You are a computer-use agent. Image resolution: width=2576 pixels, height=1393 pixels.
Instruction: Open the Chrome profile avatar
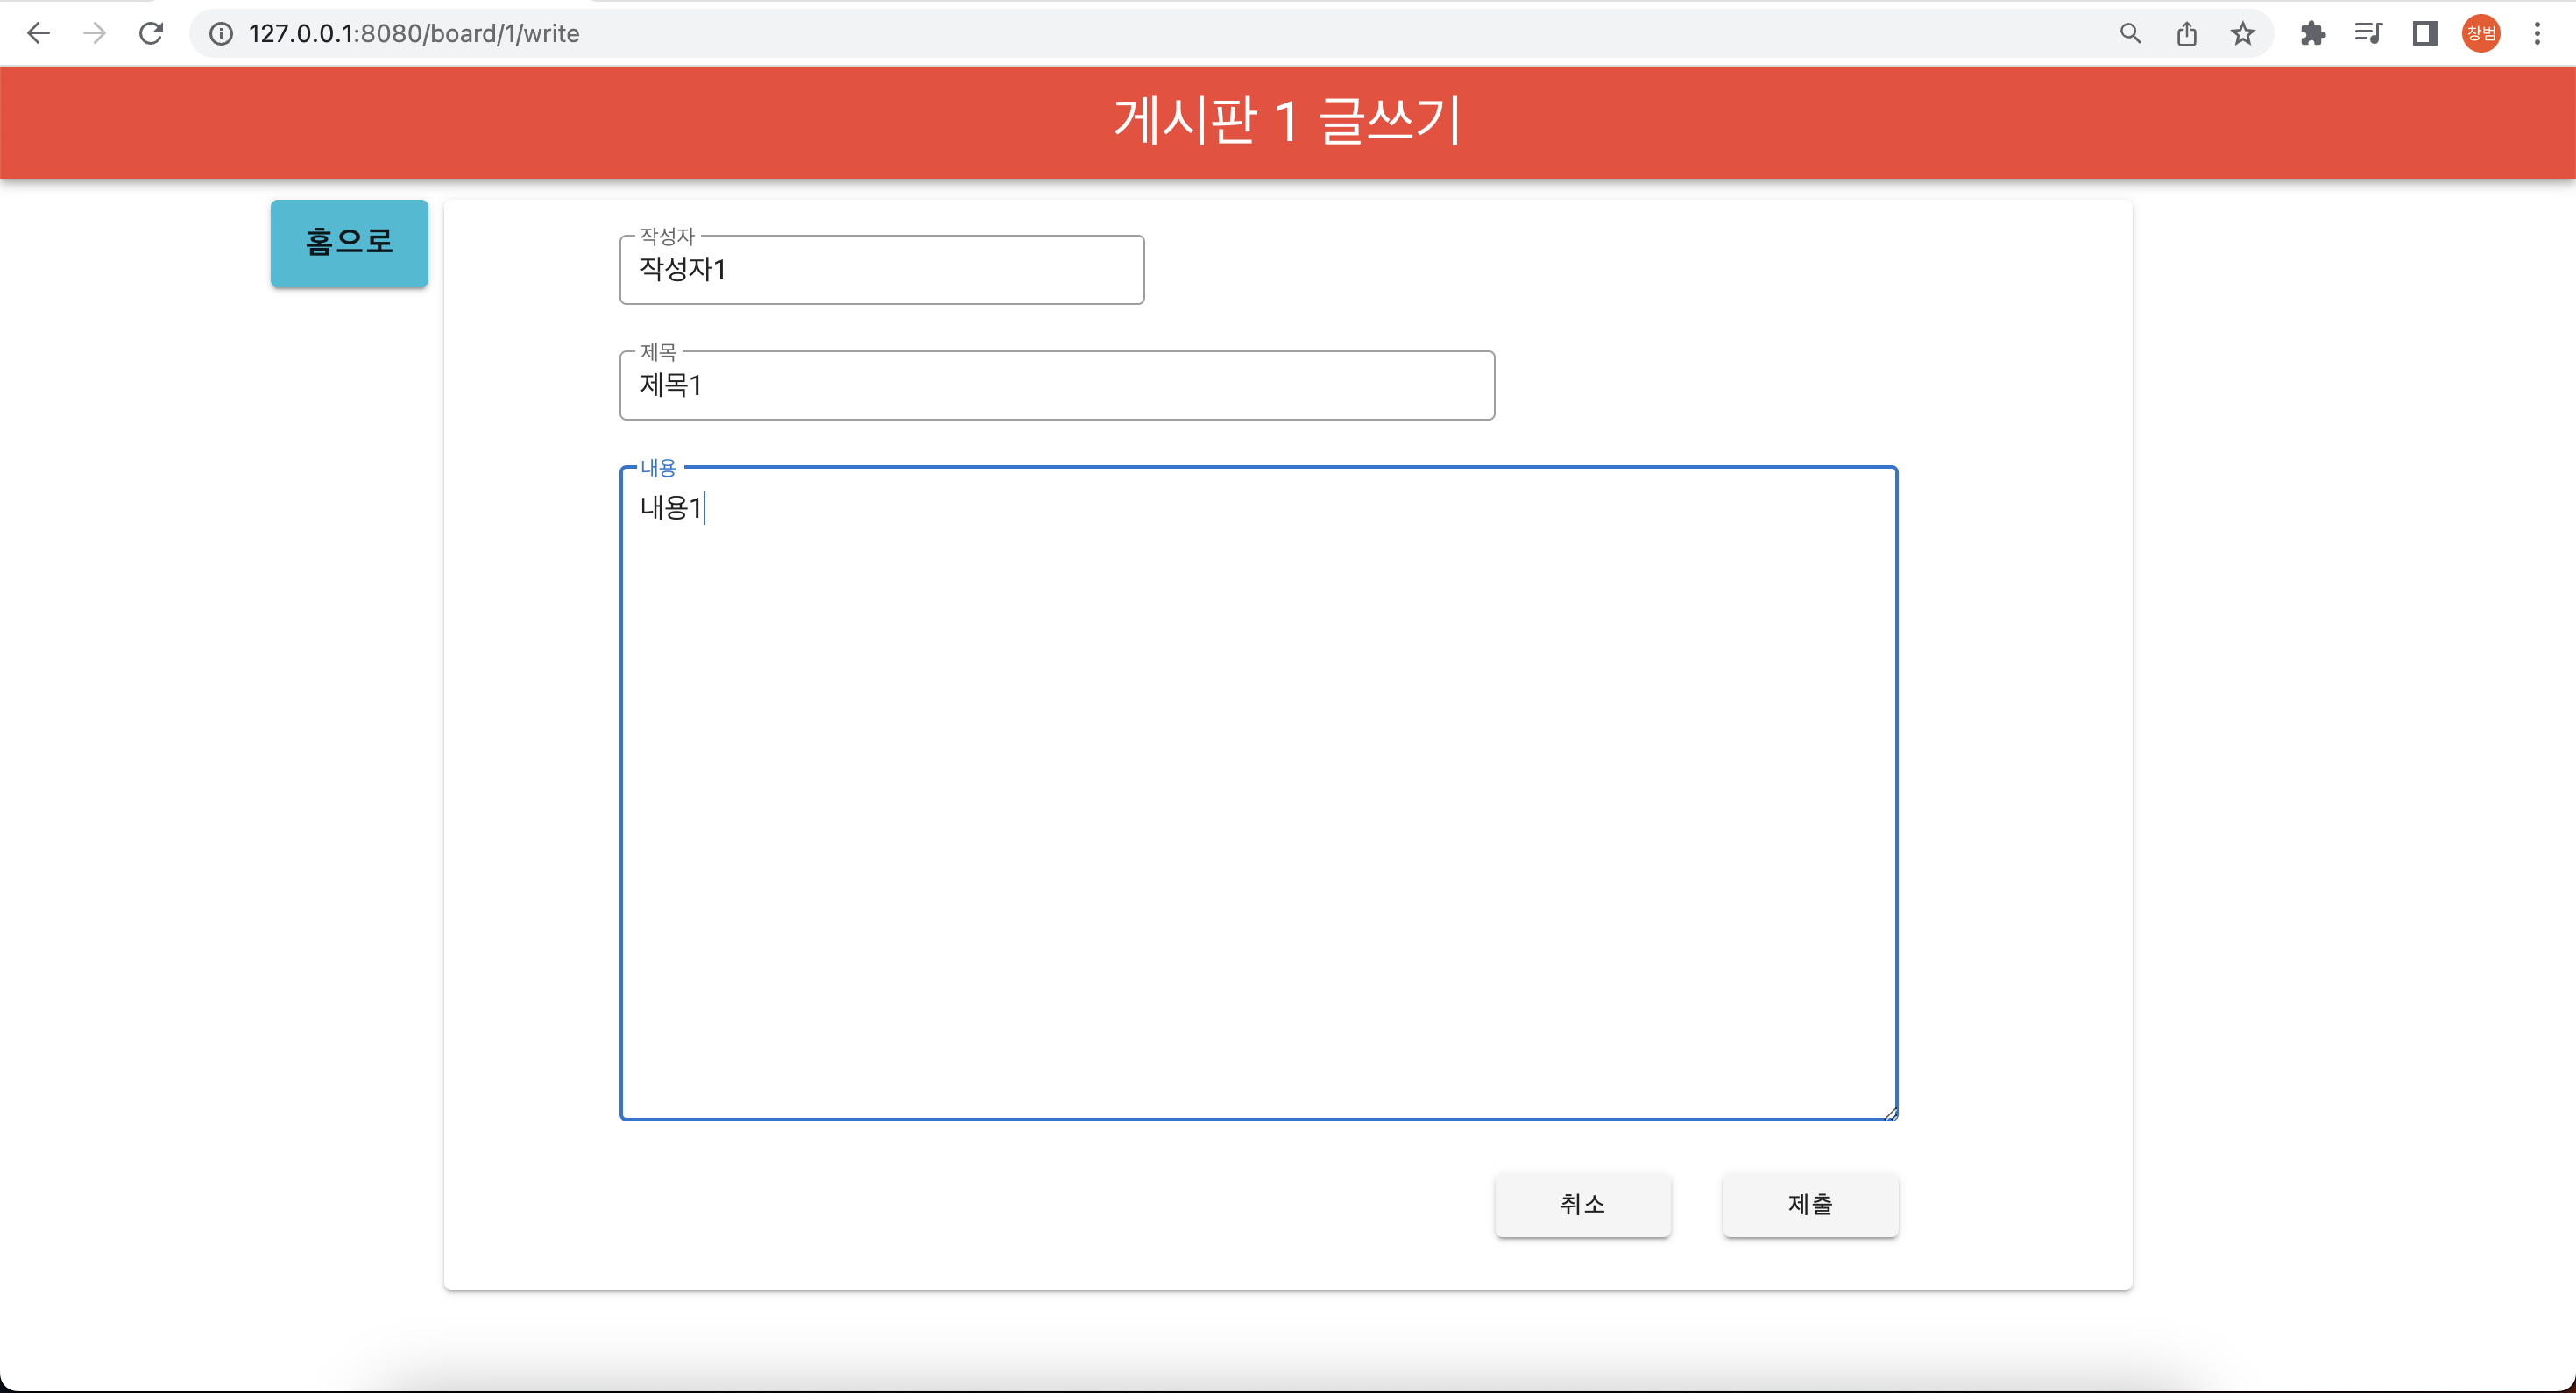pyautogui.click(x=2481, y=34)
